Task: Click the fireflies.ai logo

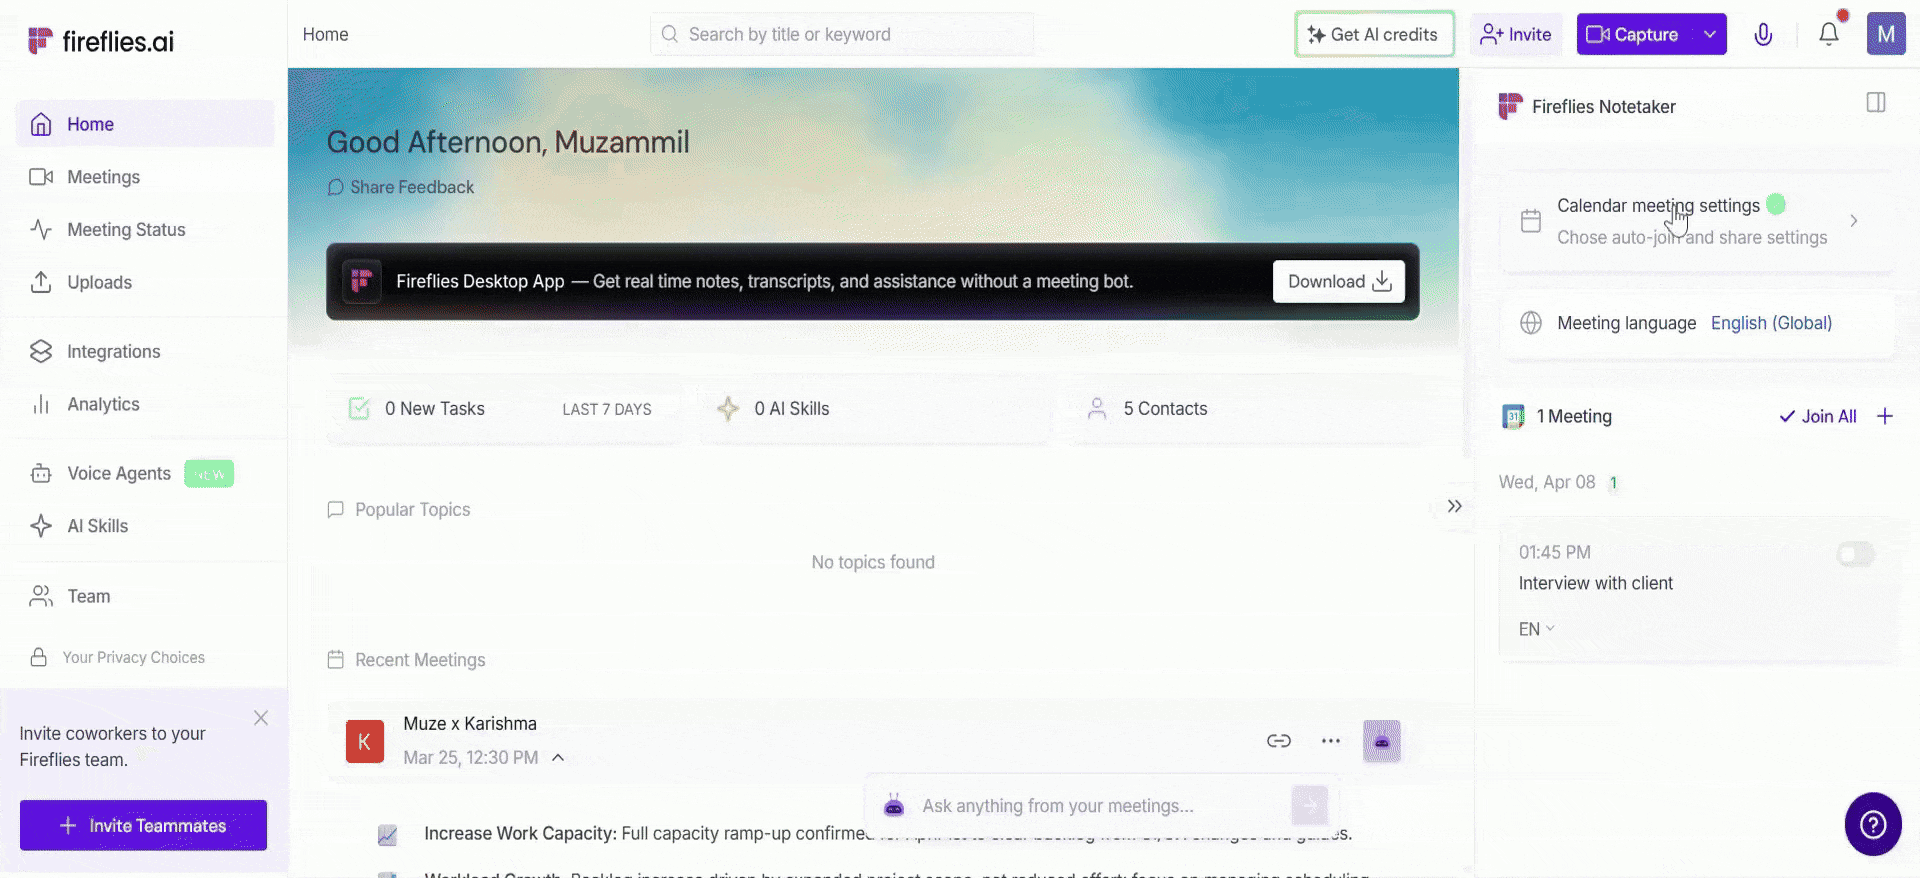Action: click(101, 41)
